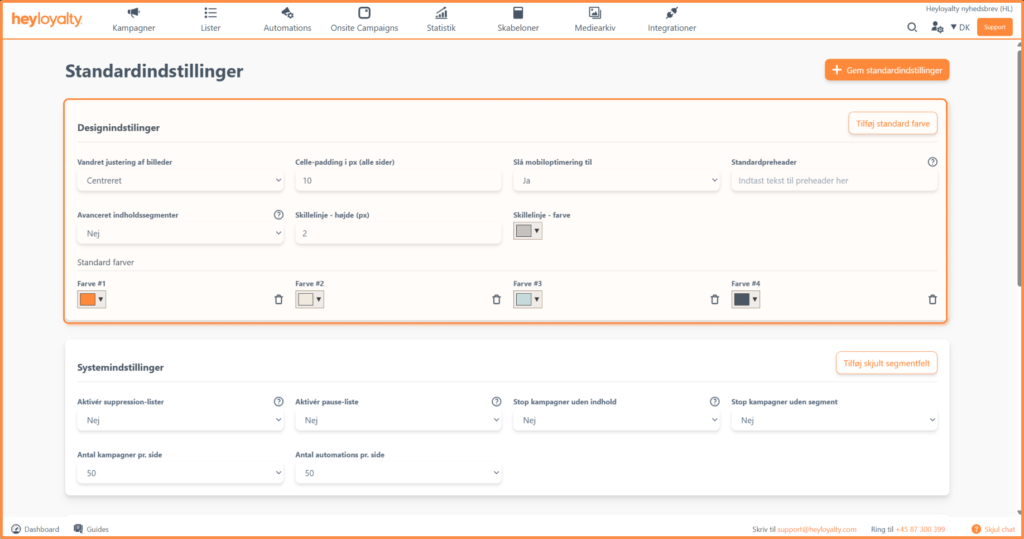Viewport: 1024px width, 539px height.
Task: Click the search magnifier icon
Action: 912,27
